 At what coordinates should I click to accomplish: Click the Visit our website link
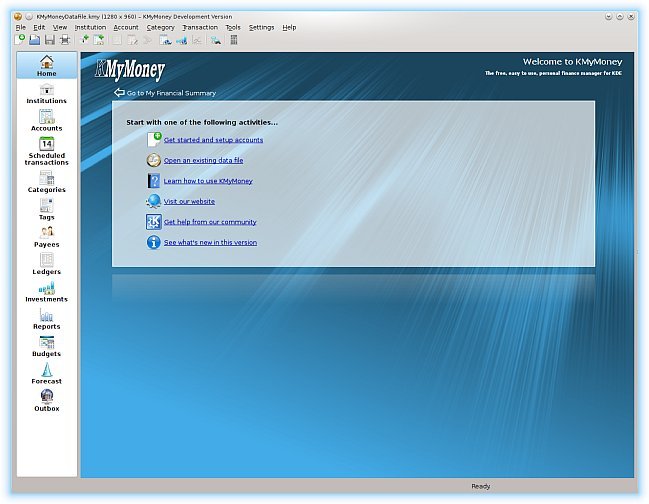point(189,202)
